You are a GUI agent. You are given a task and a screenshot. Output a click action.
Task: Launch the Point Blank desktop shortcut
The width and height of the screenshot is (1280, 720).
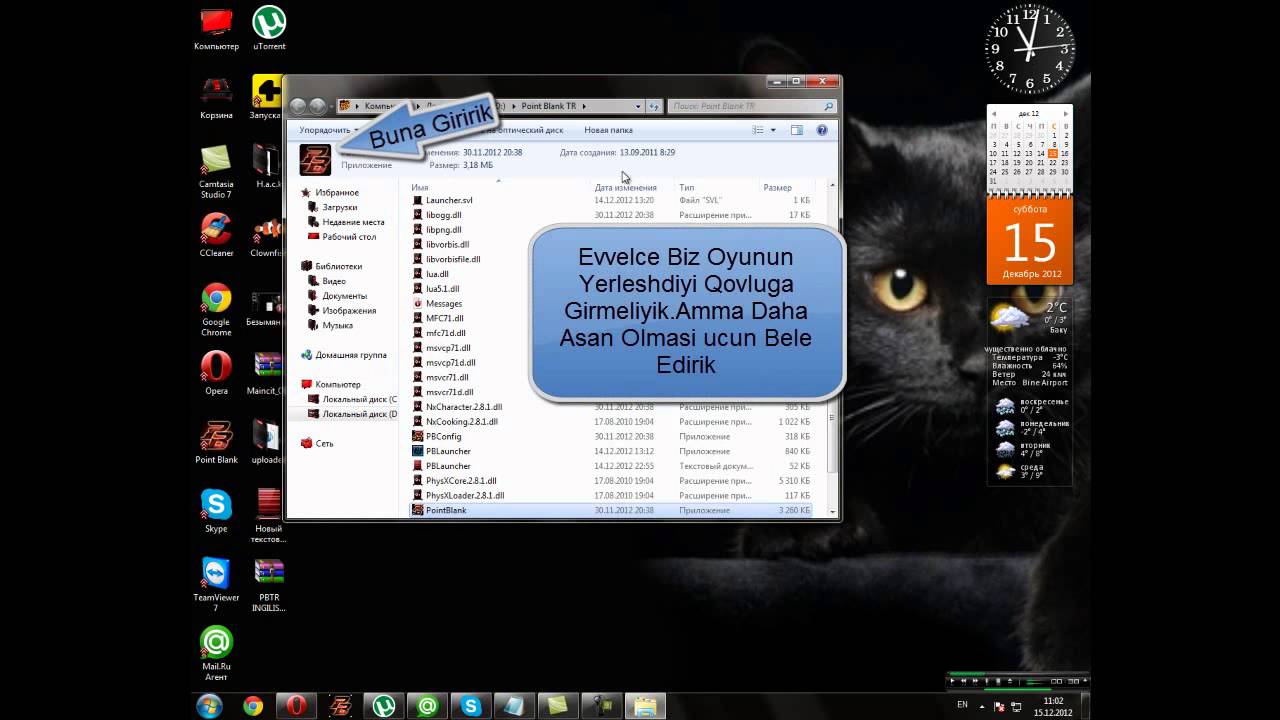click(x=216, y=442)
